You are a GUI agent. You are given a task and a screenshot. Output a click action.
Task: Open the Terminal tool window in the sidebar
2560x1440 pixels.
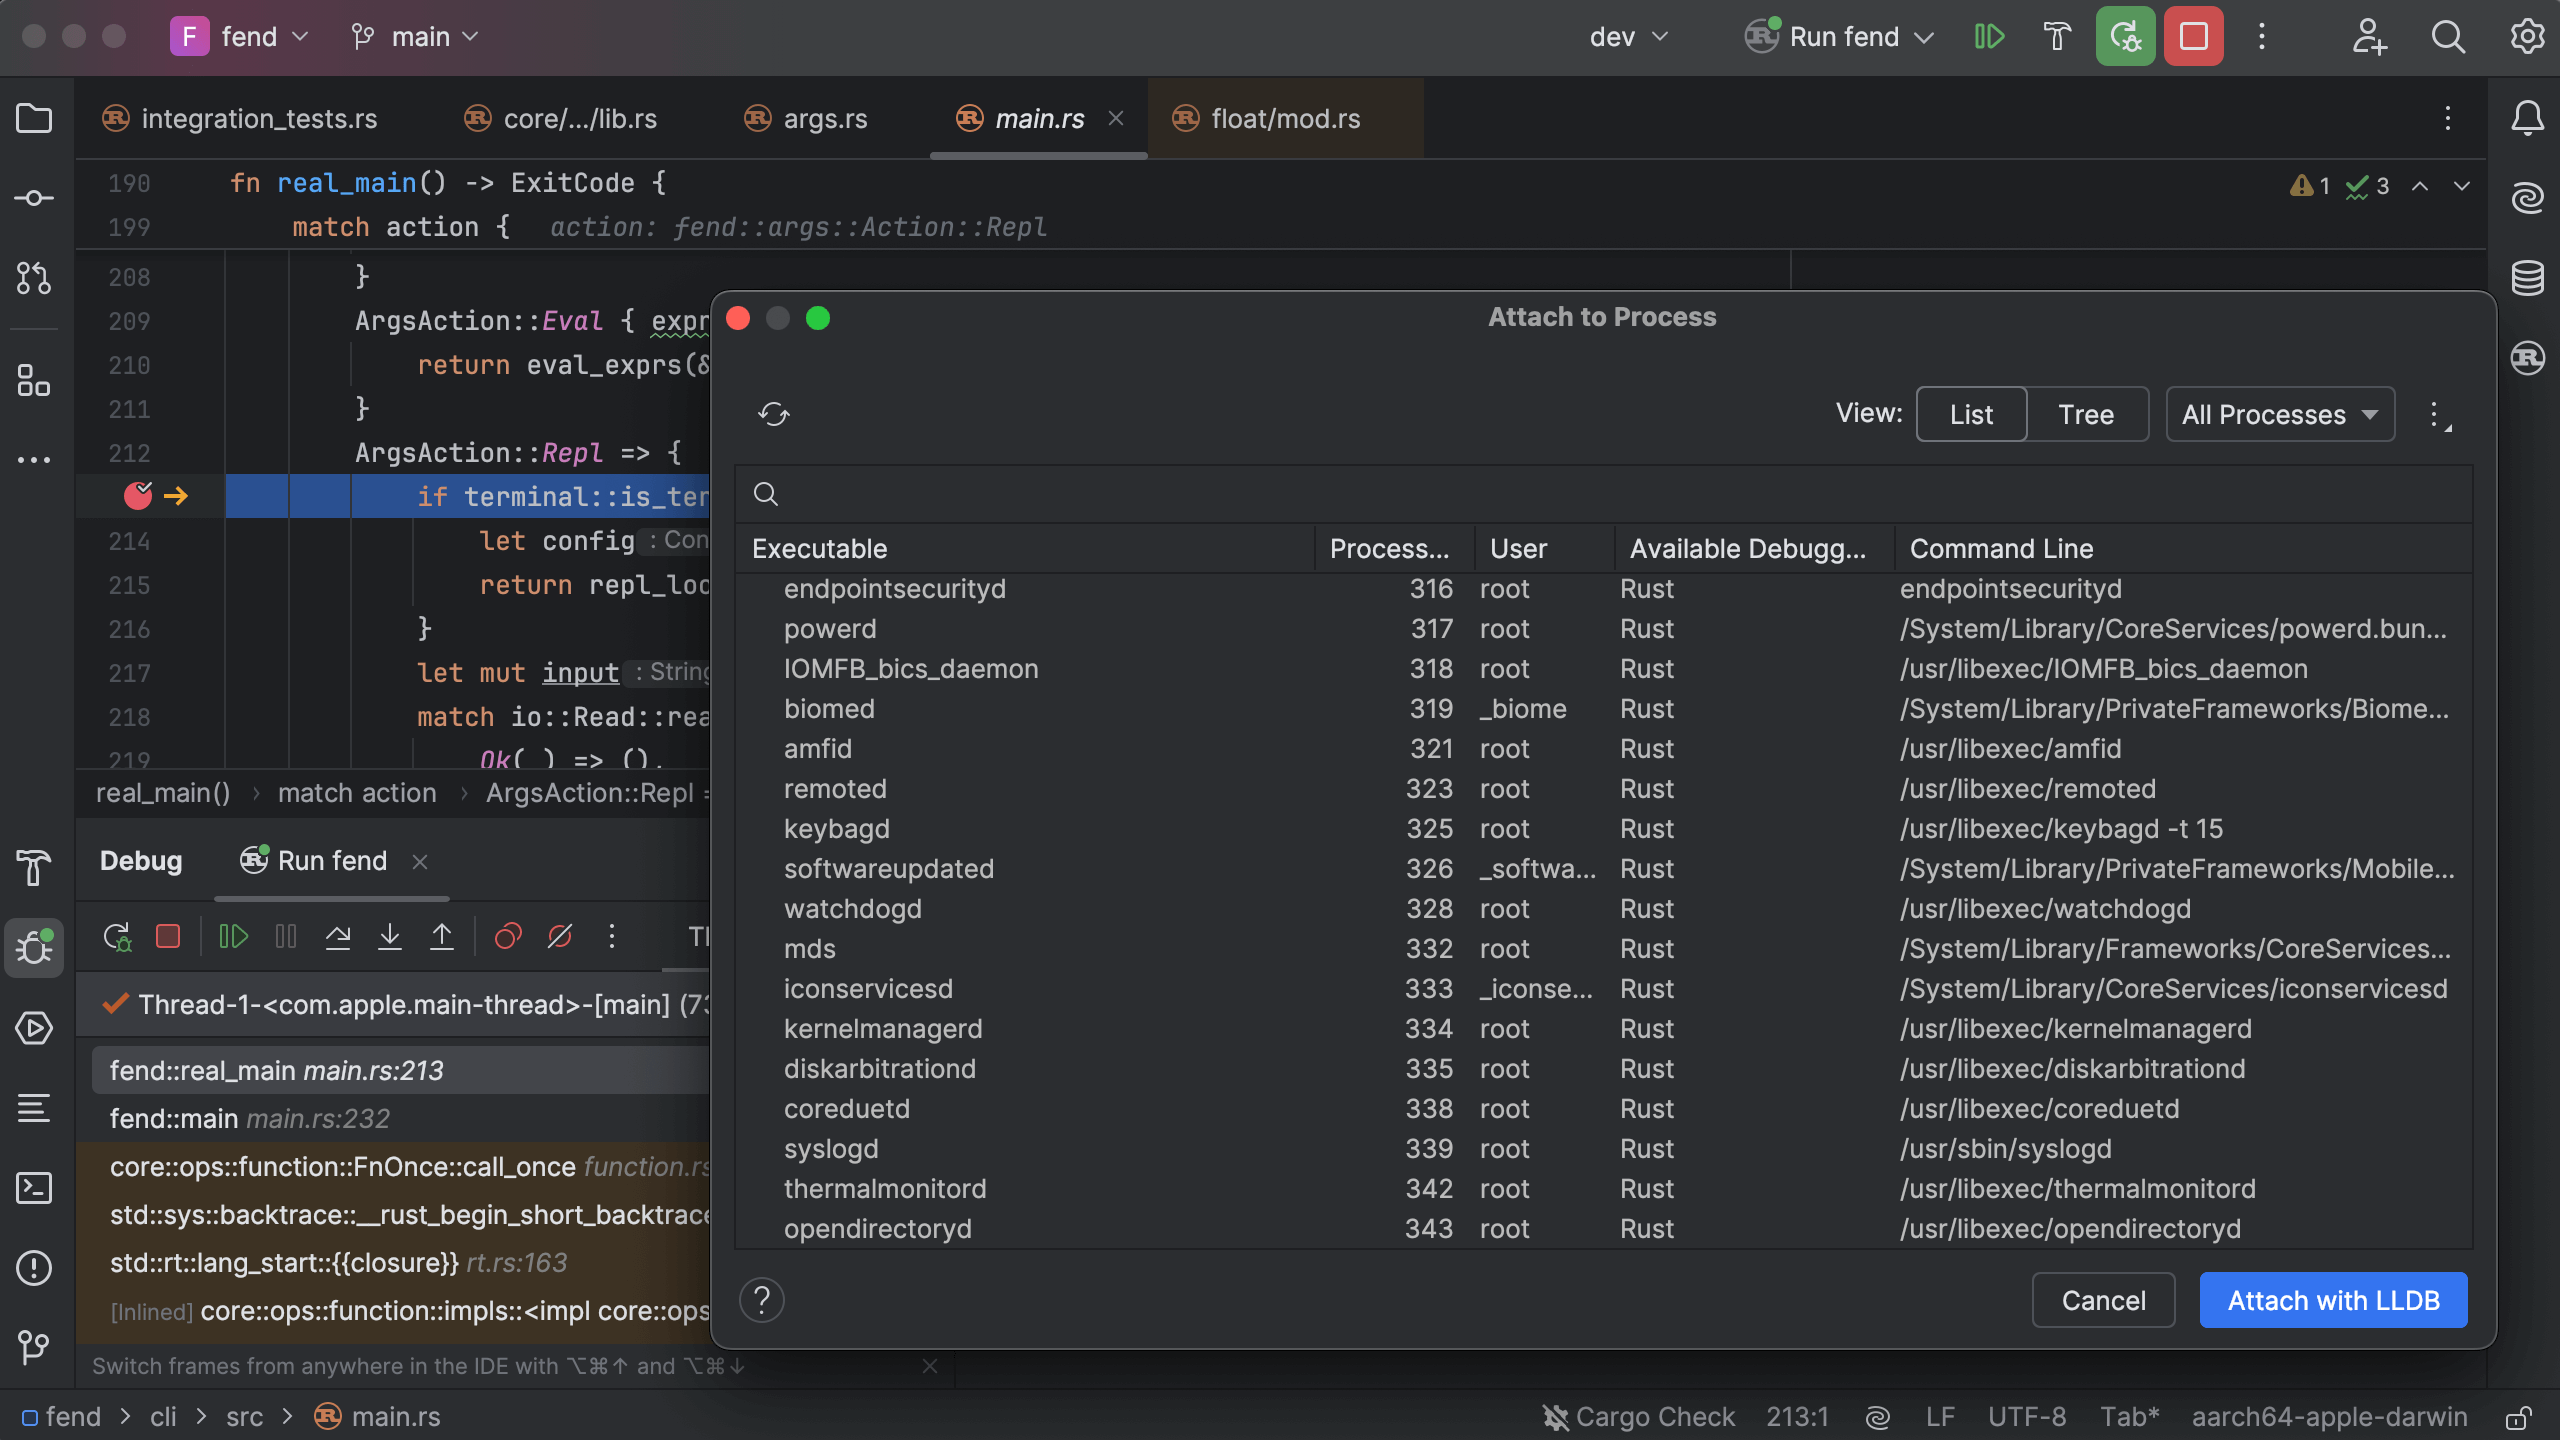pyautogui.click(x=34, y=1188)
